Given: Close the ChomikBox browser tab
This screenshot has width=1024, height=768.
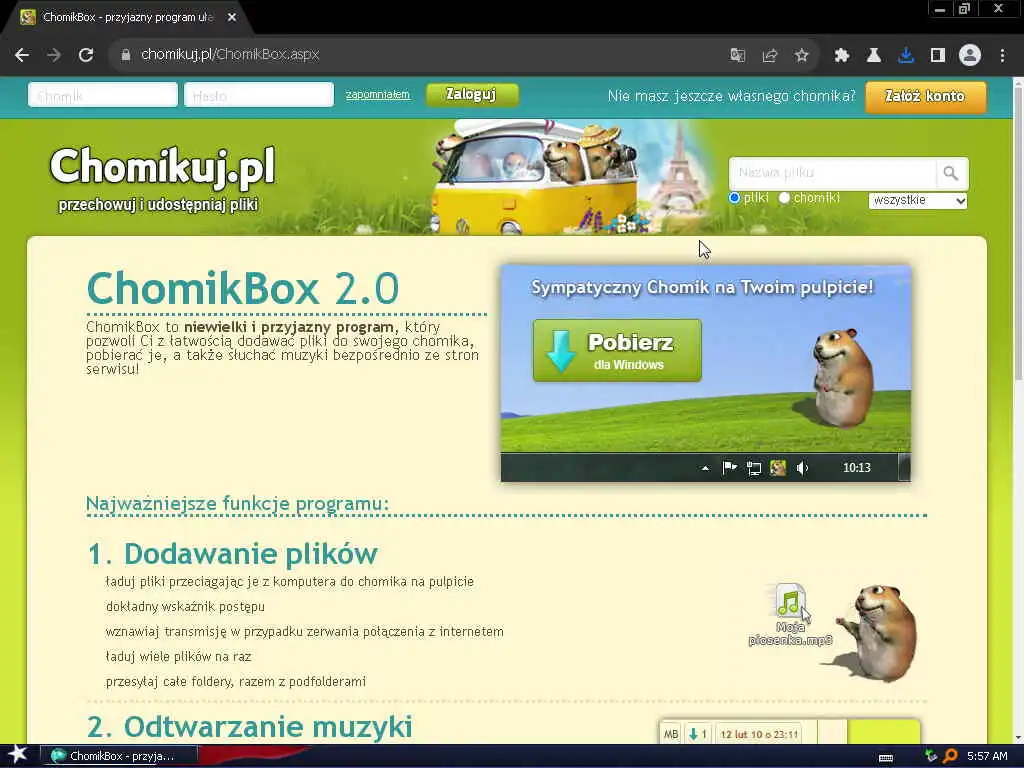Looking at the screenshot, I should click(232, 18).
